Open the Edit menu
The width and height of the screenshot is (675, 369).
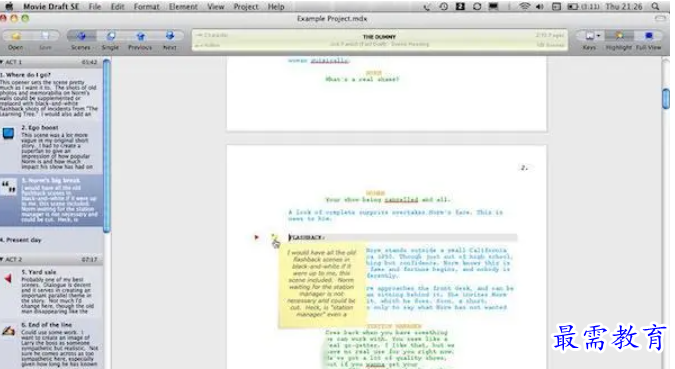tap(117, 6)
